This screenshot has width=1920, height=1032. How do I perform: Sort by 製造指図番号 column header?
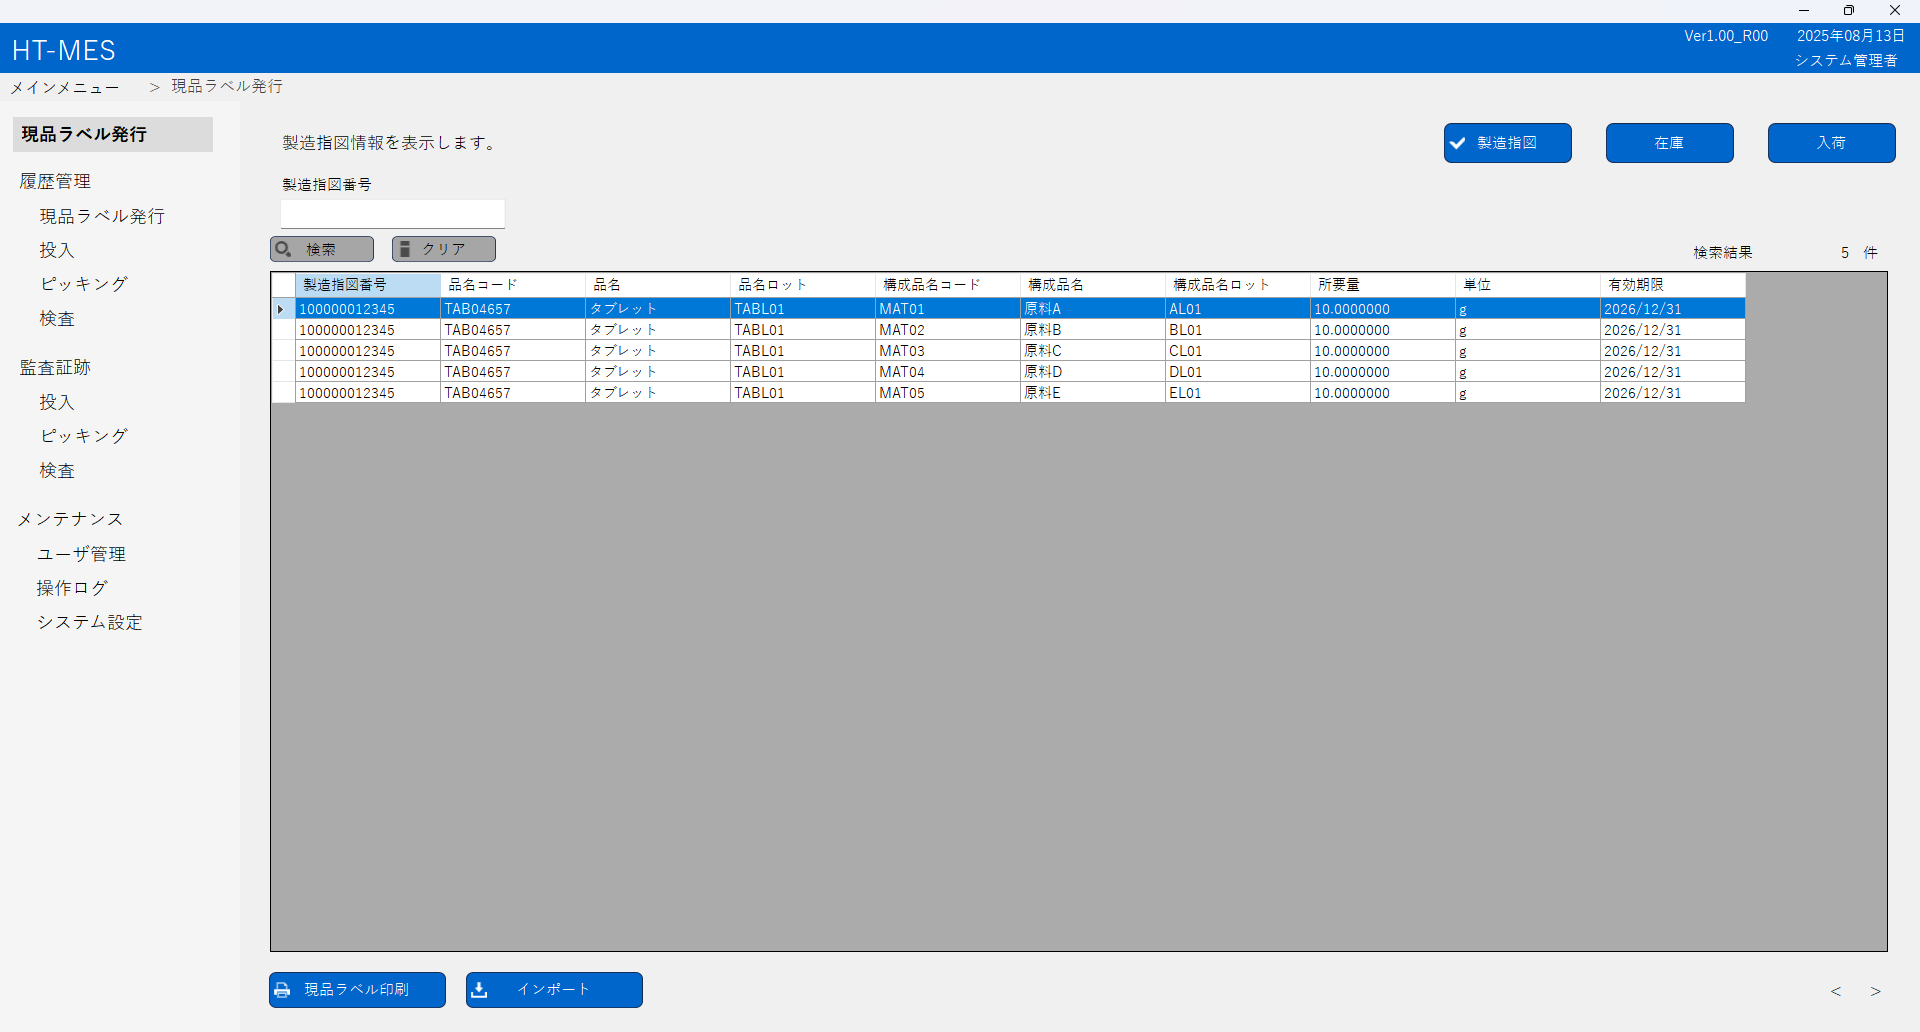click(x=367, y=285)
